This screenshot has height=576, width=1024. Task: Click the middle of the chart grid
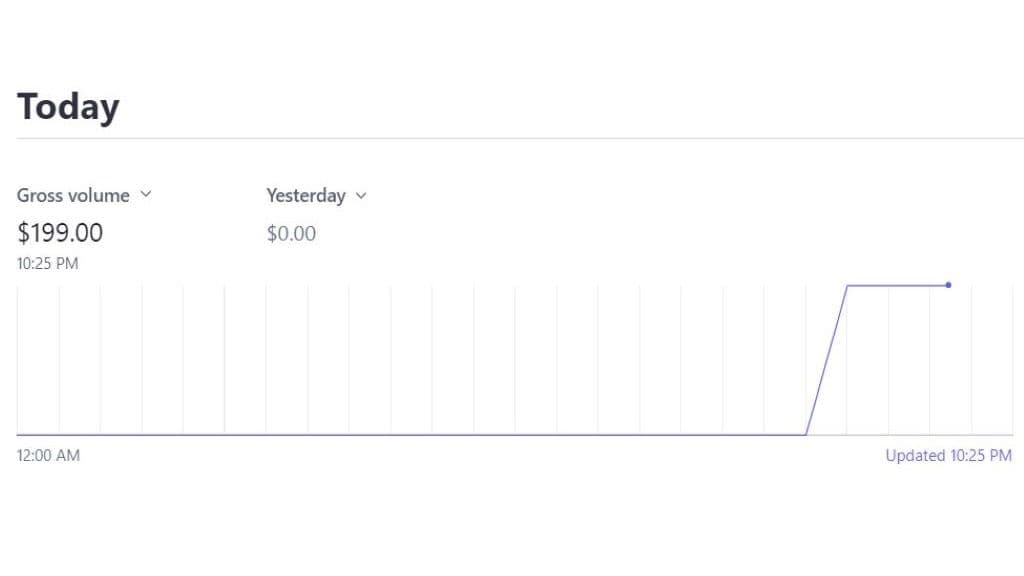[x=515, y=360]
